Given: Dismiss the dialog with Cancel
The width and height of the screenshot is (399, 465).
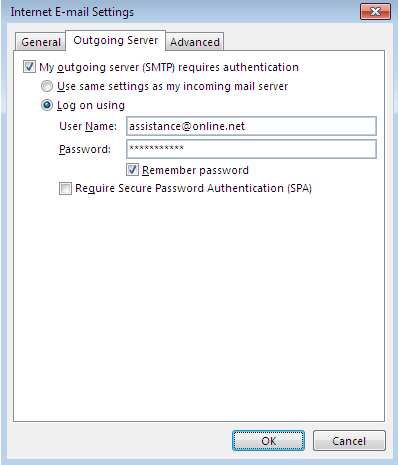Looking at the screenshot, I should 349,441.
